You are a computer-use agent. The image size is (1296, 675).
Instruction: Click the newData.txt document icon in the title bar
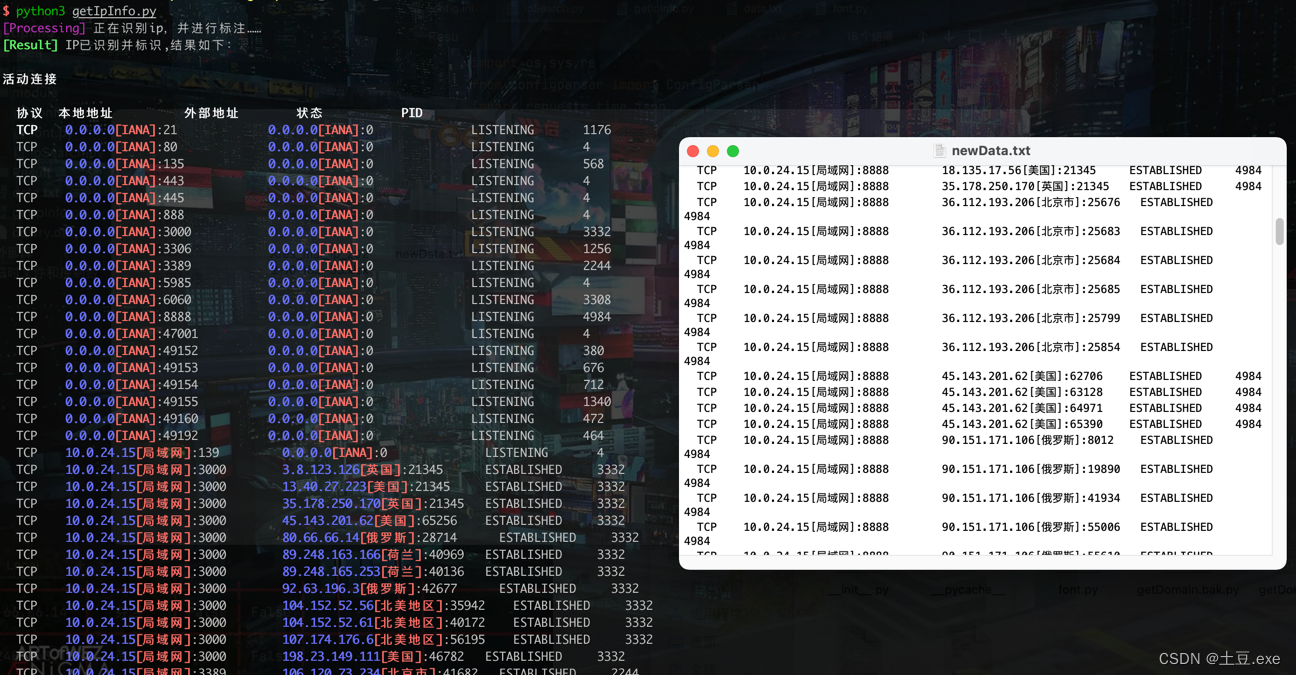click(938, 150)
